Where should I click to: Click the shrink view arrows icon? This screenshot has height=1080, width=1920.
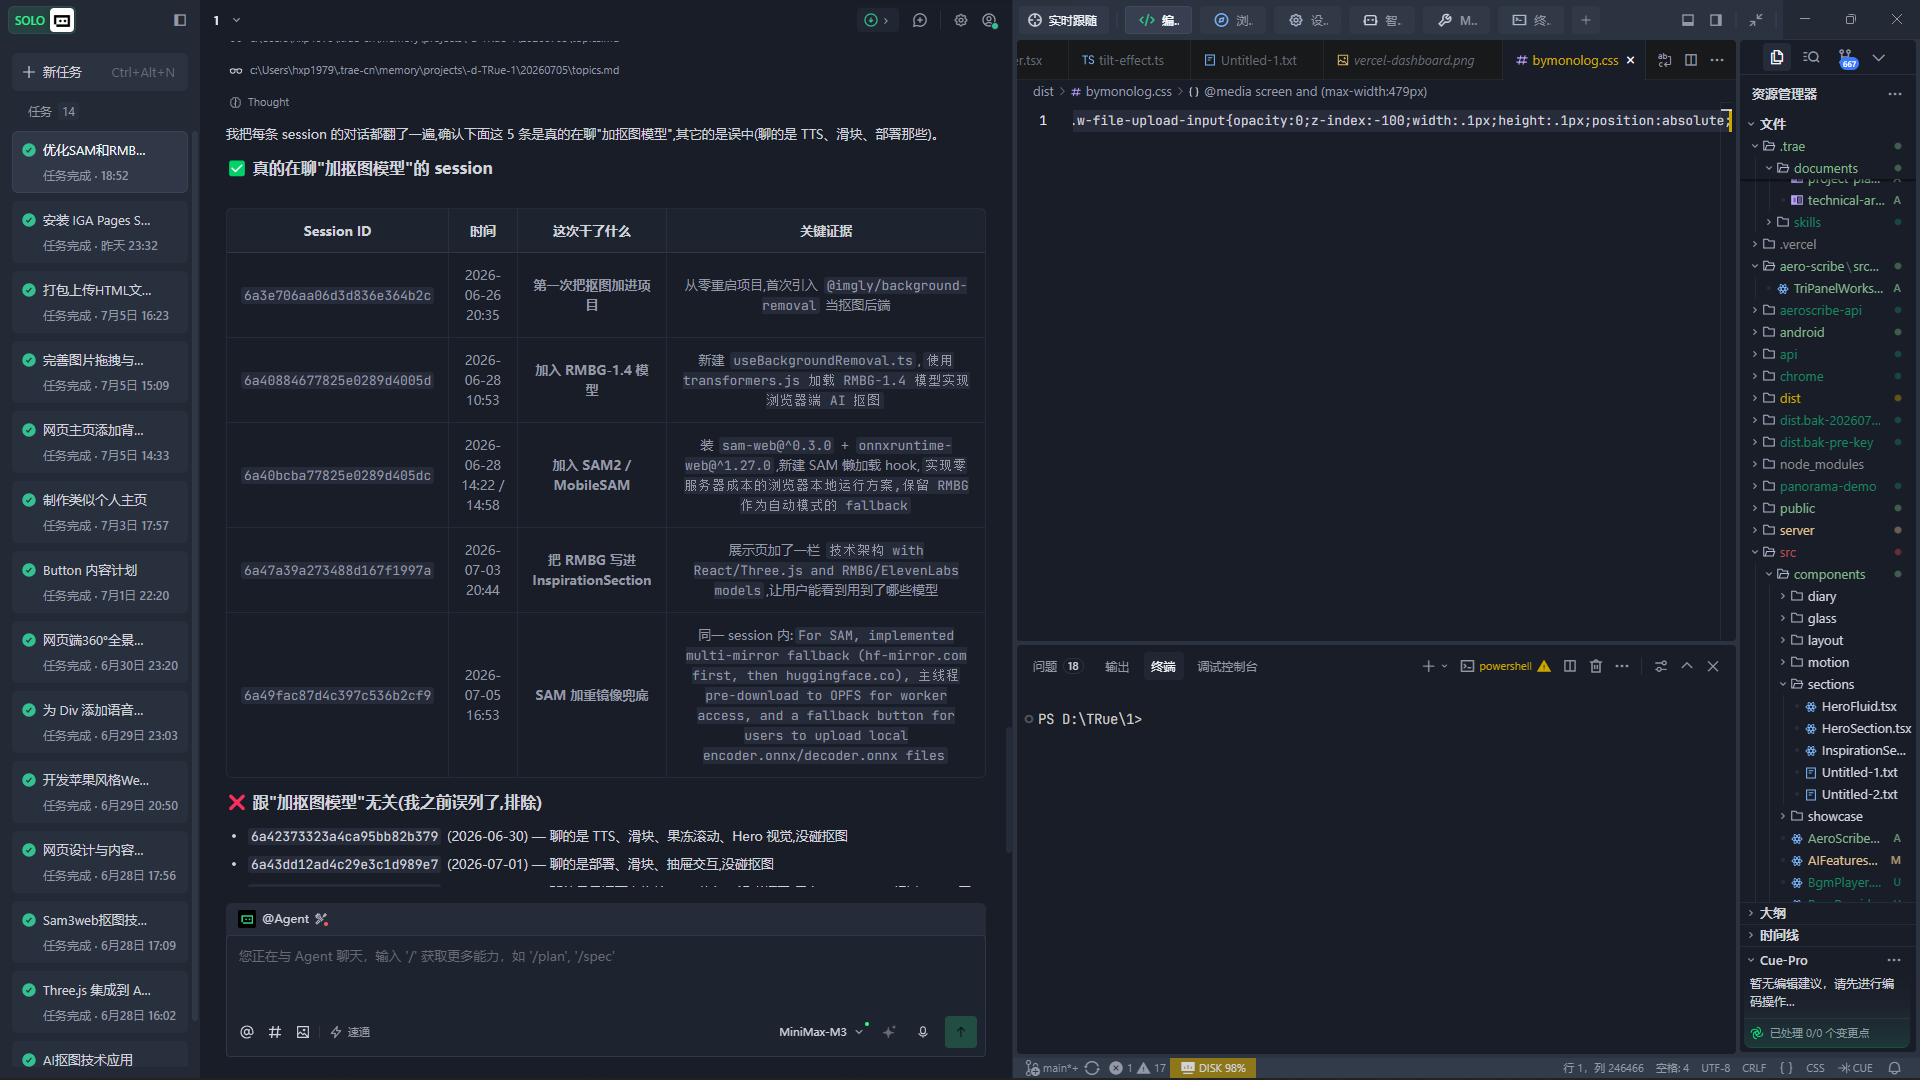[x=1756, y=20]
